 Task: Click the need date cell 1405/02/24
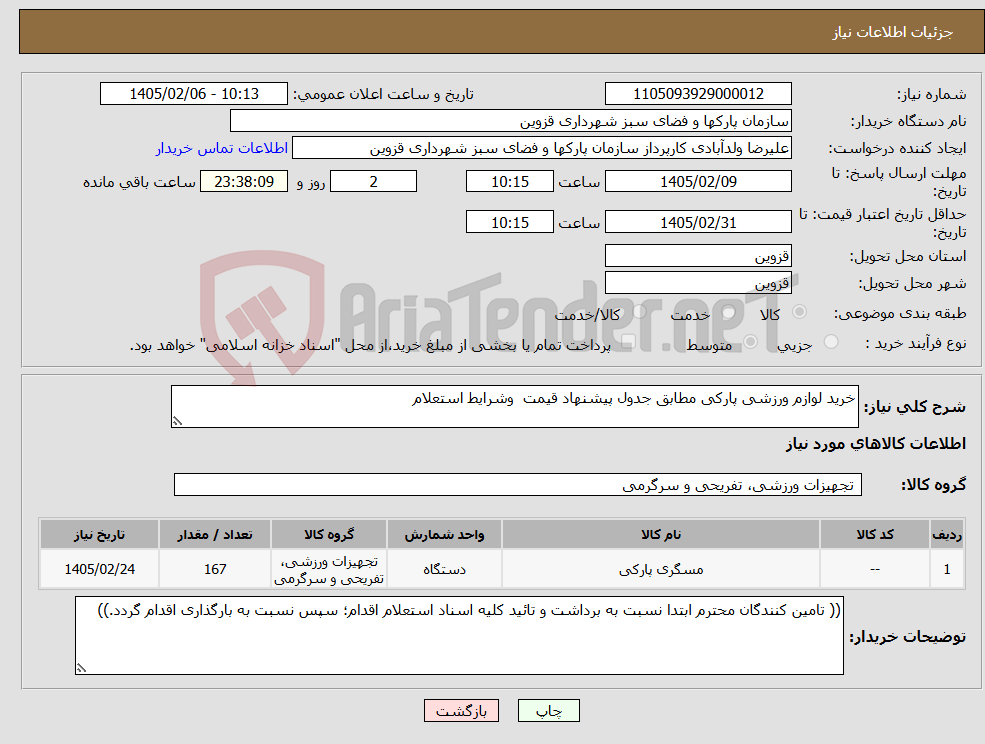pyautogui.click(x=99, y=569)
